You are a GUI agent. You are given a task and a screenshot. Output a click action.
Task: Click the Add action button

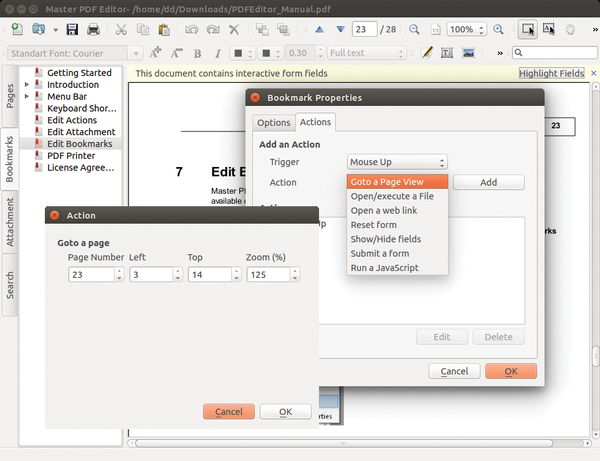pyautogui.click(x=488, y=182)
